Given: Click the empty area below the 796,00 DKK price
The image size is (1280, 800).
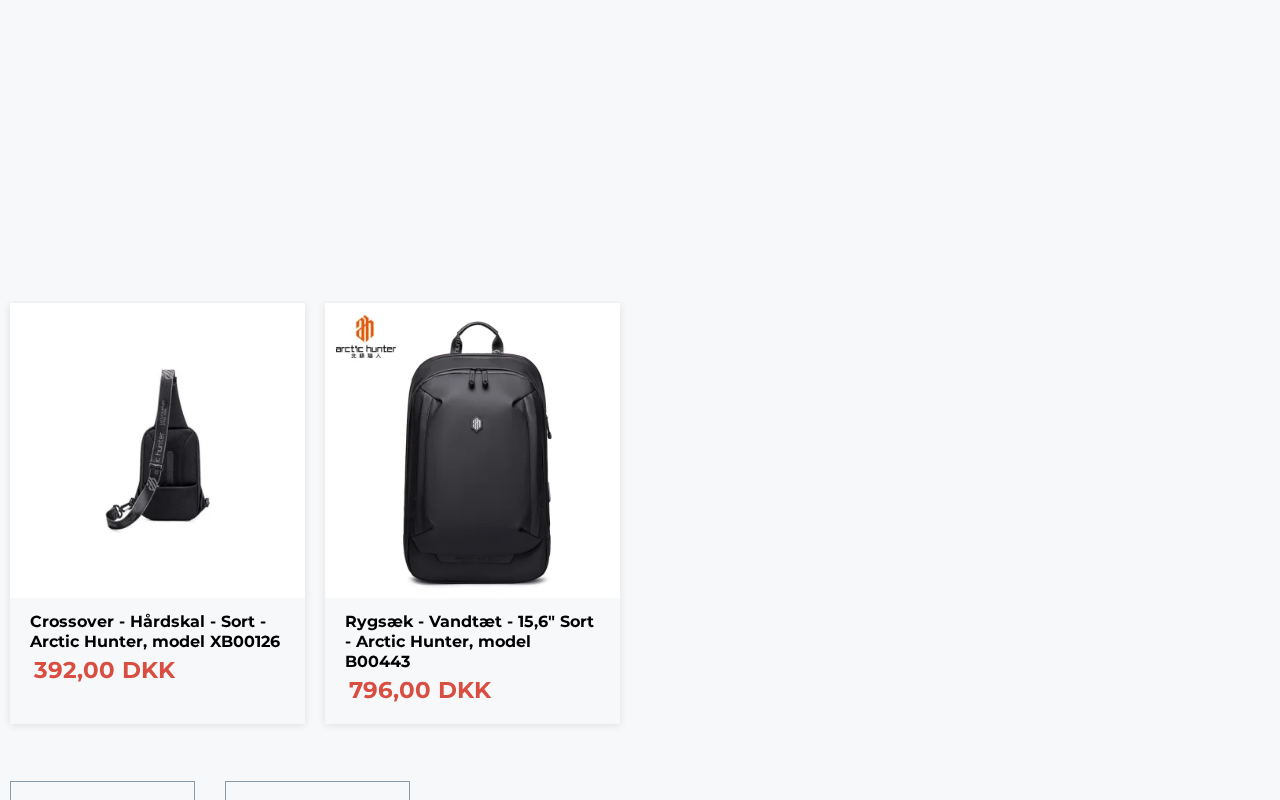Looking at the screenshot, I should 472,714.
